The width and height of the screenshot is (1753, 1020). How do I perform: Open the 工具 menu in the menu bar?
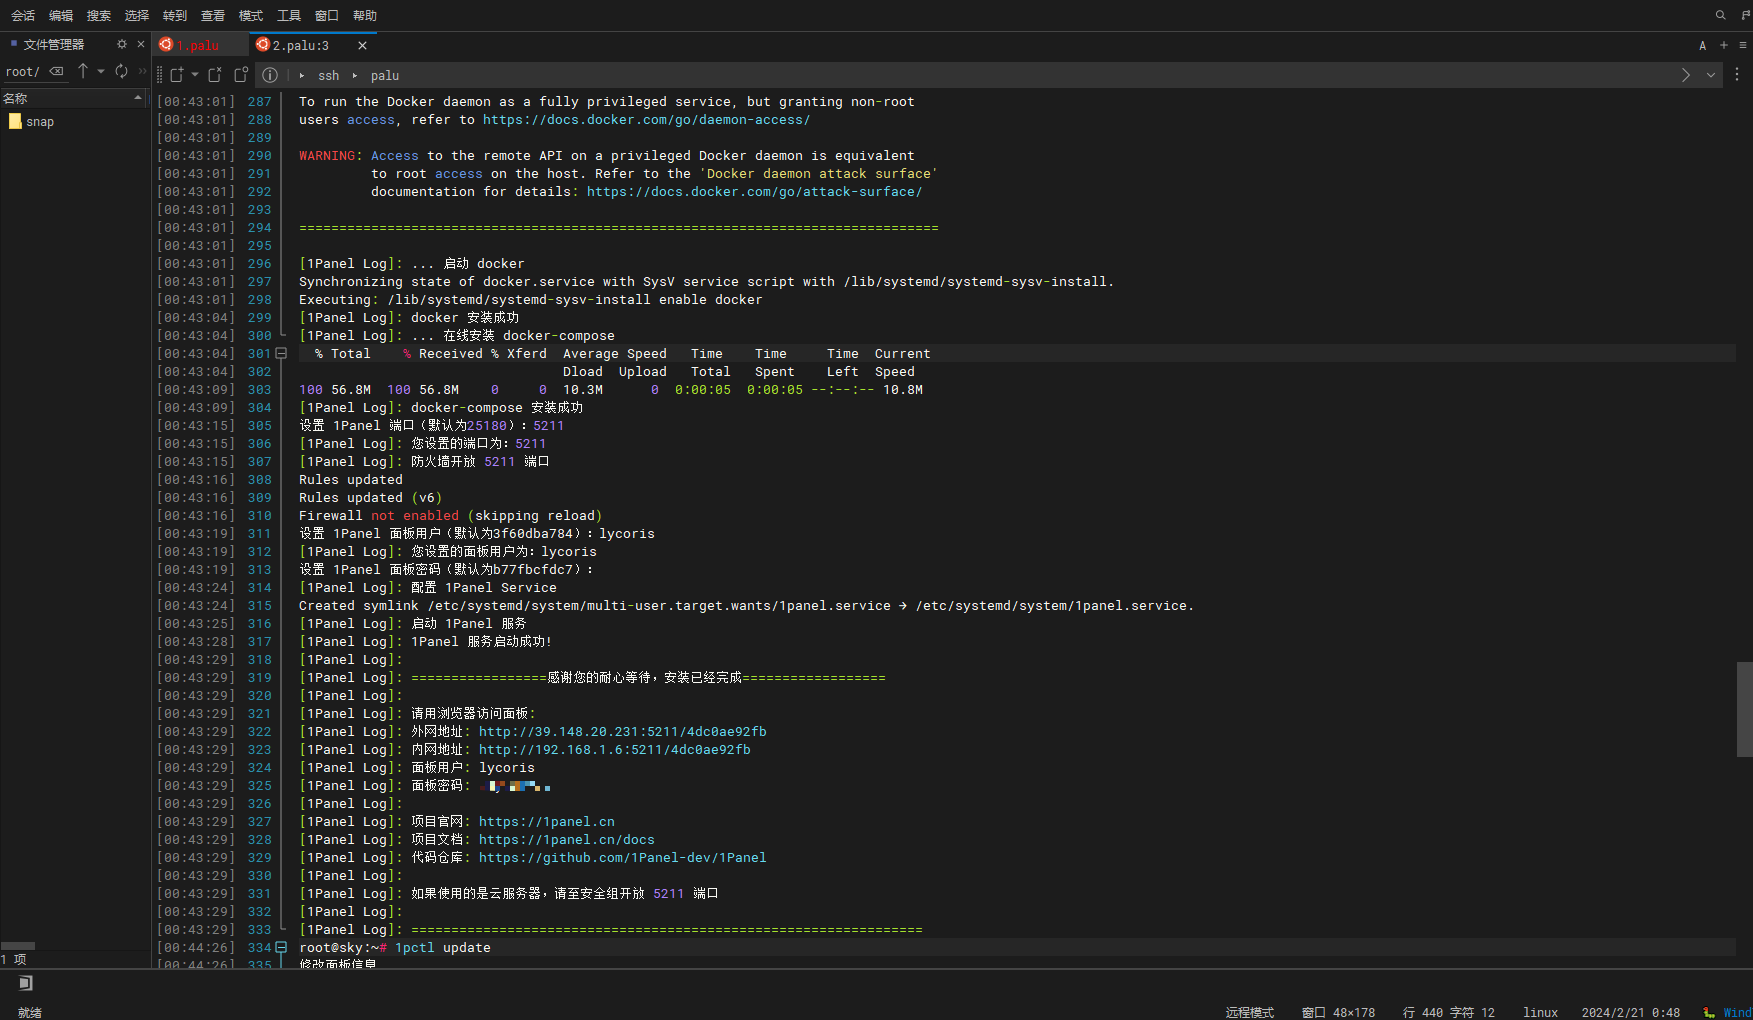pyautogui.click(x=289, y=15)
